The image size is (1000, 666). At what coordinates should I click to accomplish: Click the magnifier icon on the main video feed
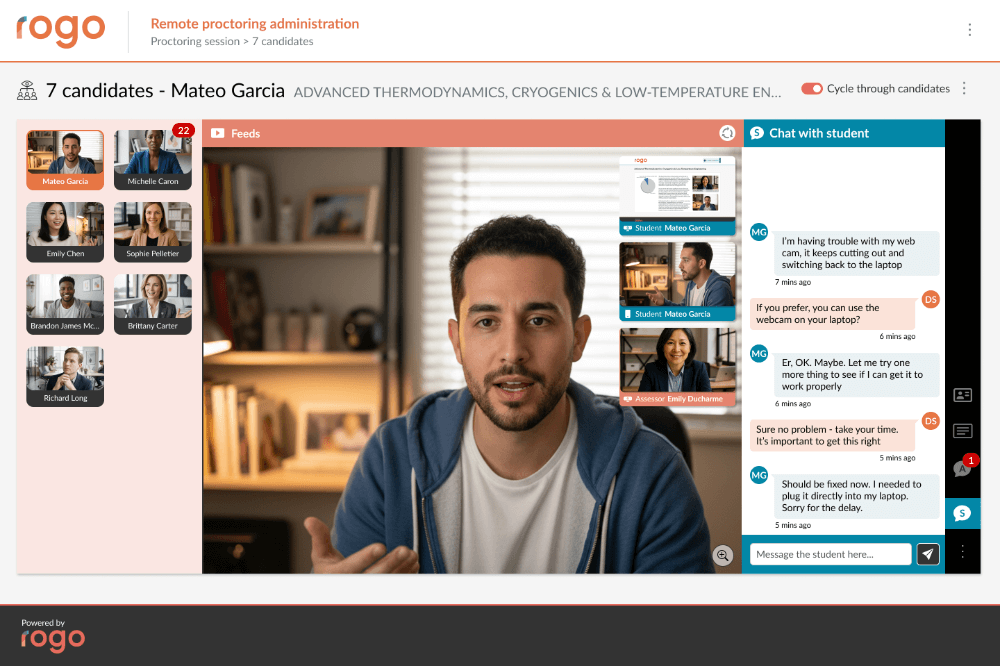point(723,555)
